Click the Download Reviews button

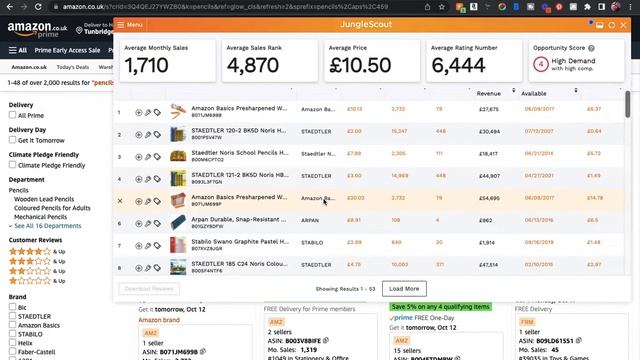[x=149, y=289]
